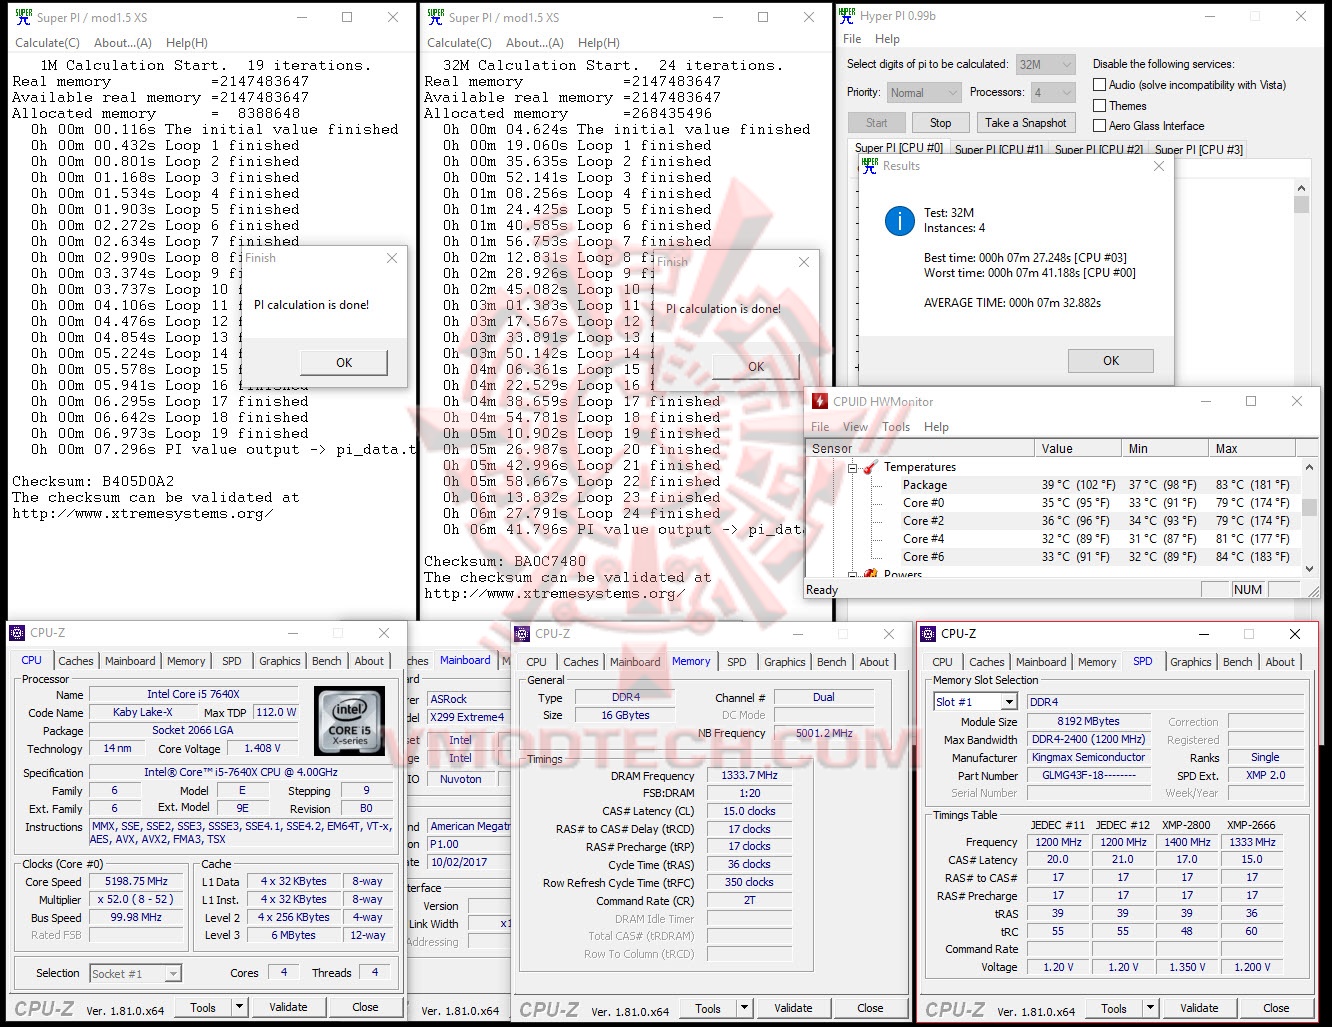Click the Intel Core i5 X-series logo
Viewport: 1332px width, 1027px height.
click(x=350, y=721)
